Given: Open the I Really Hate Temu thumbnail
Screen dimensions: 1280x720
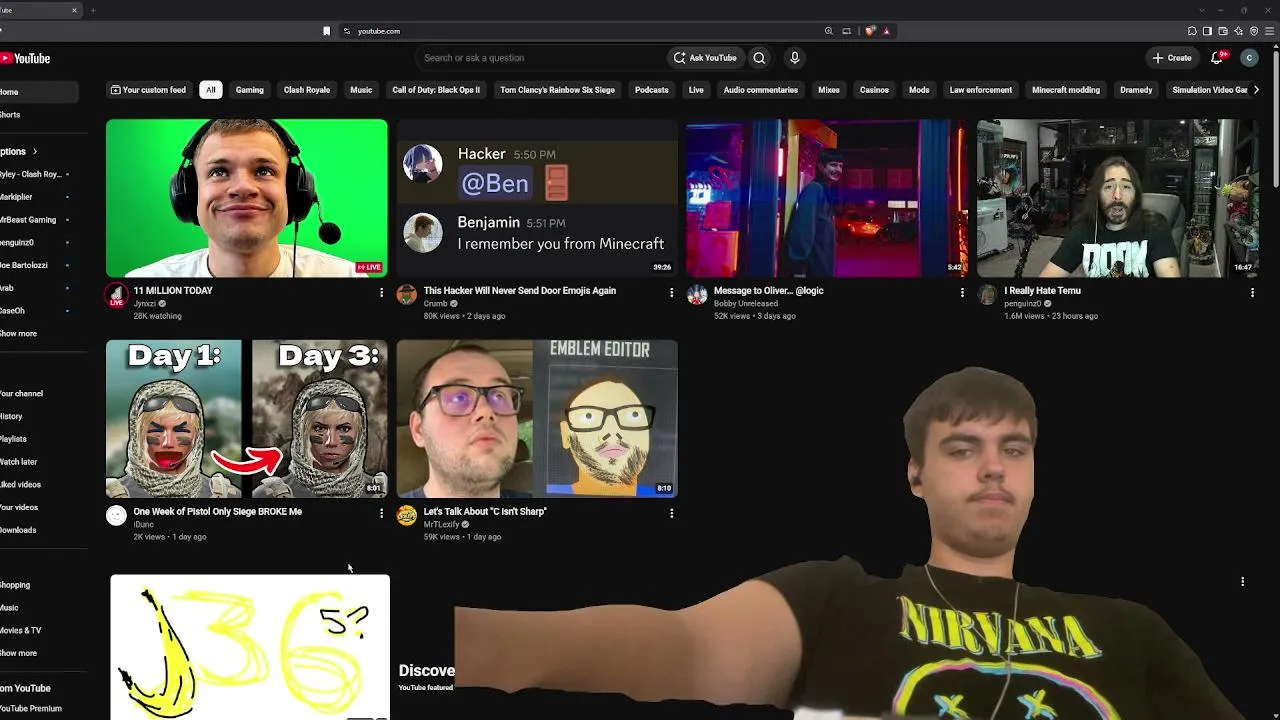Looking at the screenshot, I should coord(1118,198).
